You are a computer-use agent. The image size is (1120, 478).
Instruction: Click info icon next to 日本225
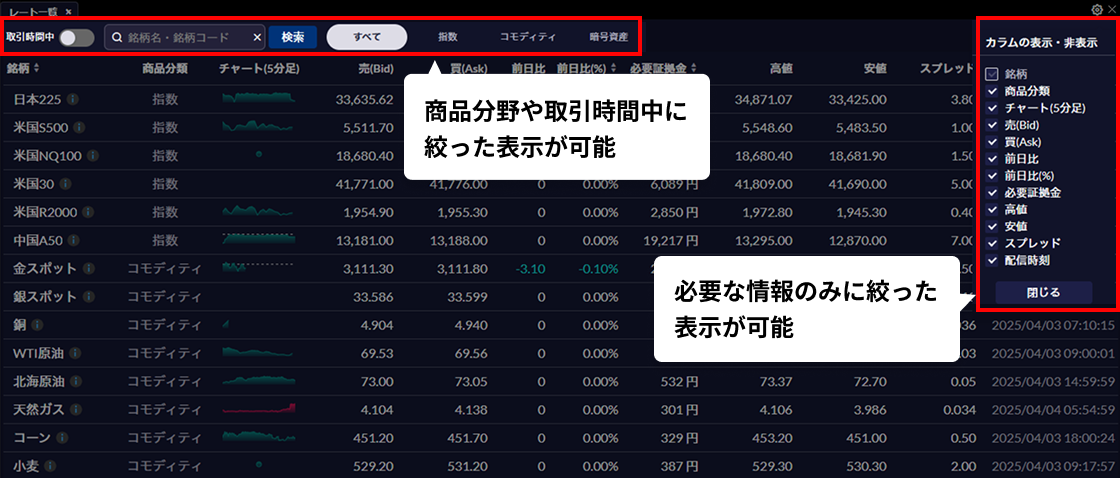pyautogui.click(x=73, y=100)
